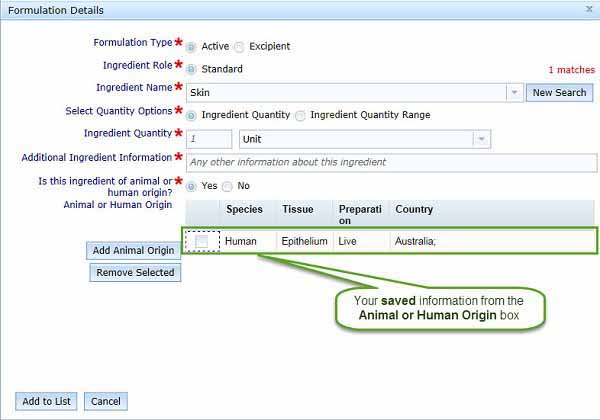Choose the Standard ingredient role
Image resolution: width=600 pixels, height=420 pixels.
192,69
